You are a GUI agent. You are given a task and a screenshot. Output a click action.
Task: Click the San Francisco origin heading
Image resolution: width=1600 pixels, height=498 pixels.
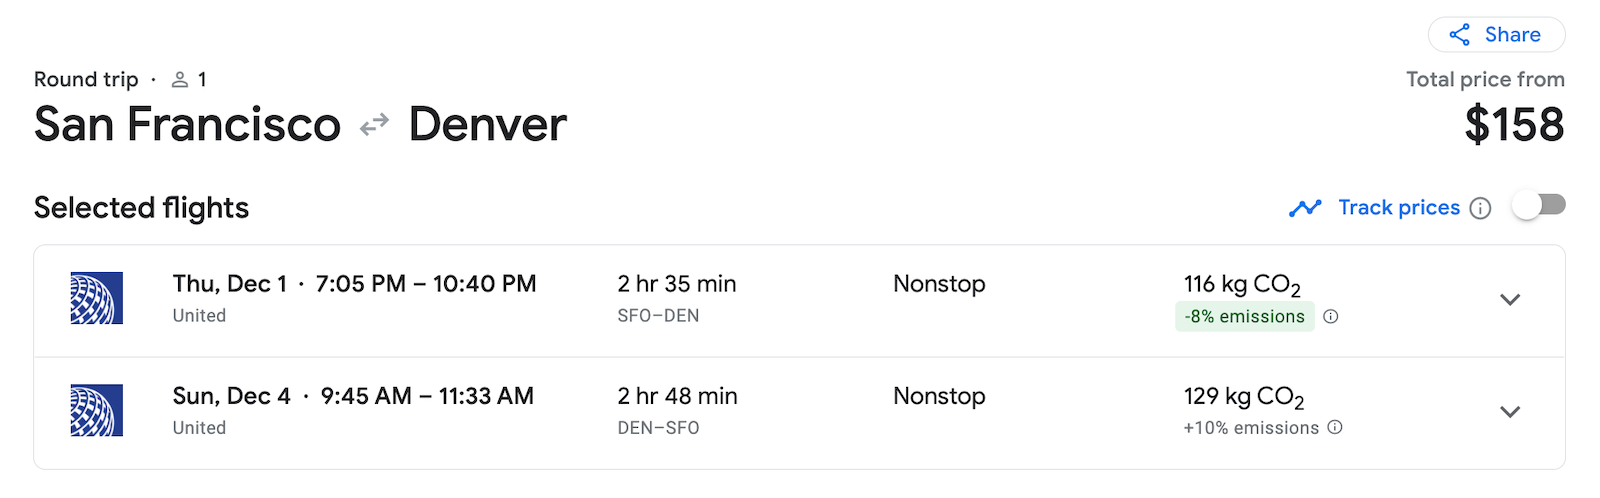(x=187, y=125)
